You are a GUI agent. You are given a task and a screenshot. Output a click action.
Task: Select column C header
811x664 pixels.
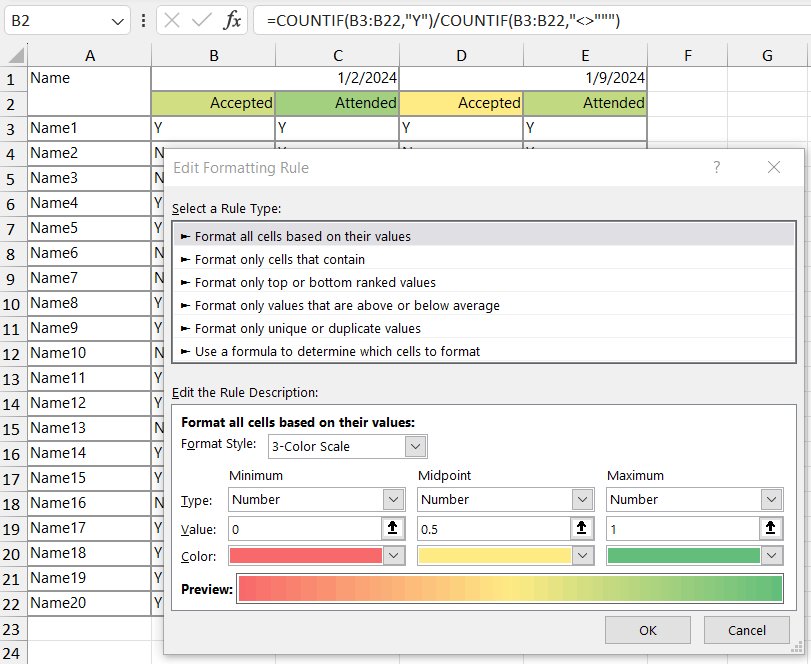pos(338,55)
